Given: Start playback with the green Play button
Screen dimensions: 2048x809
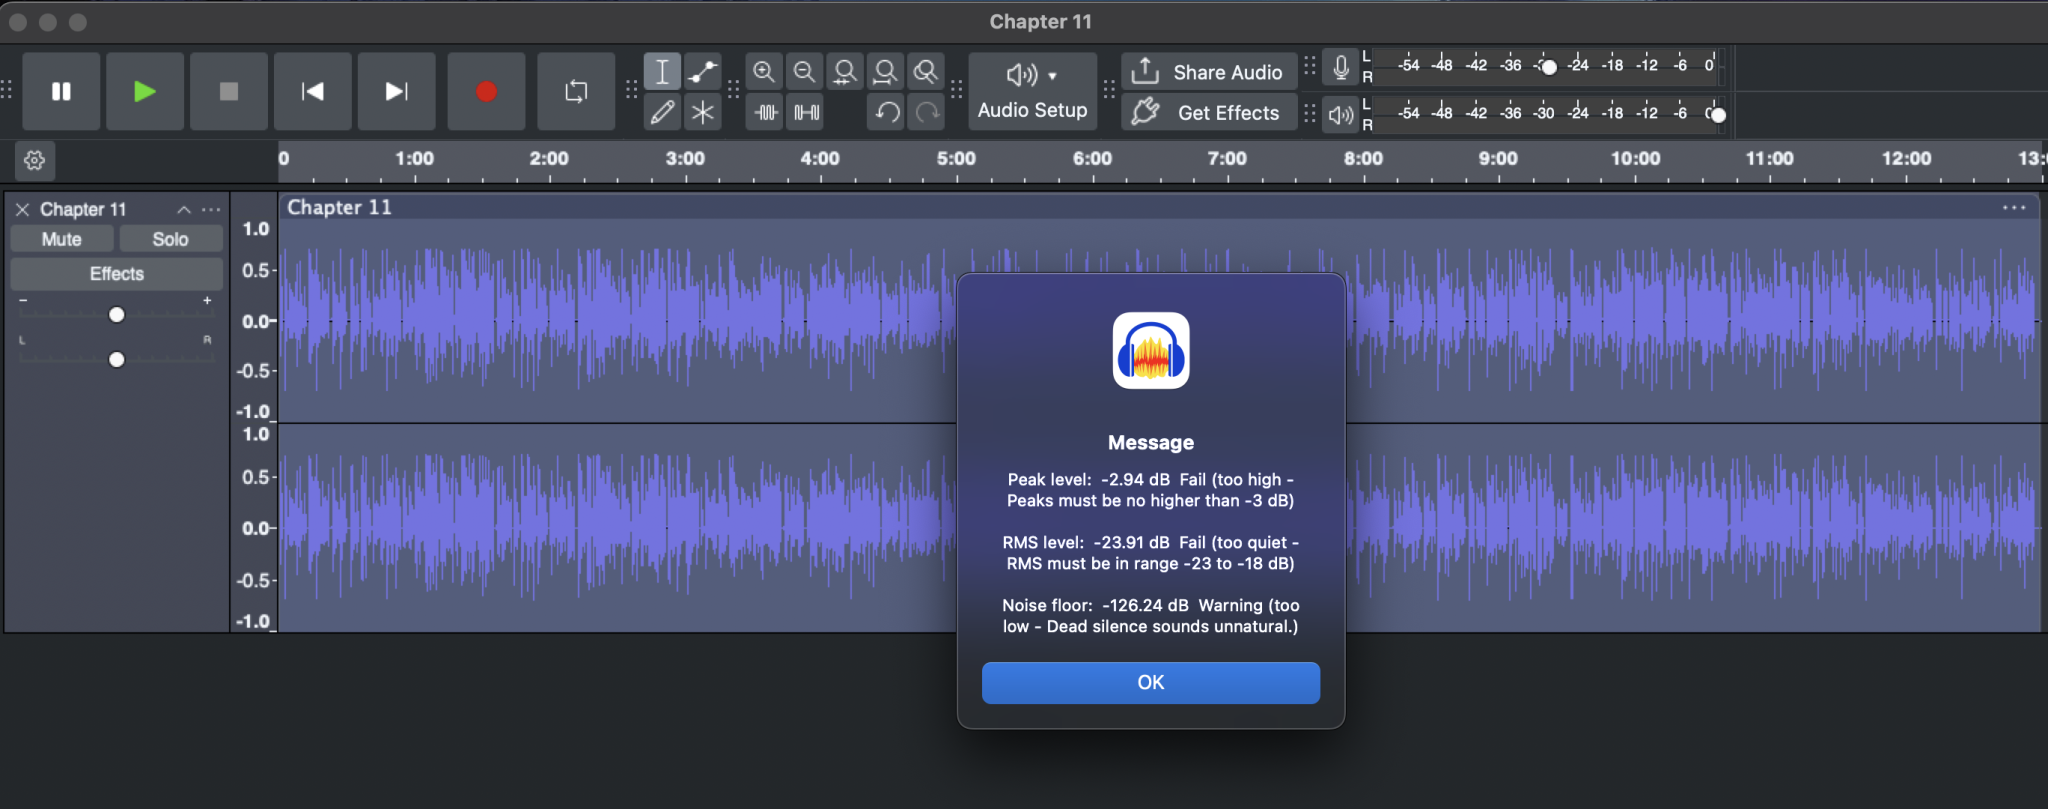Looking at the screenshot, I should point(145,92).
